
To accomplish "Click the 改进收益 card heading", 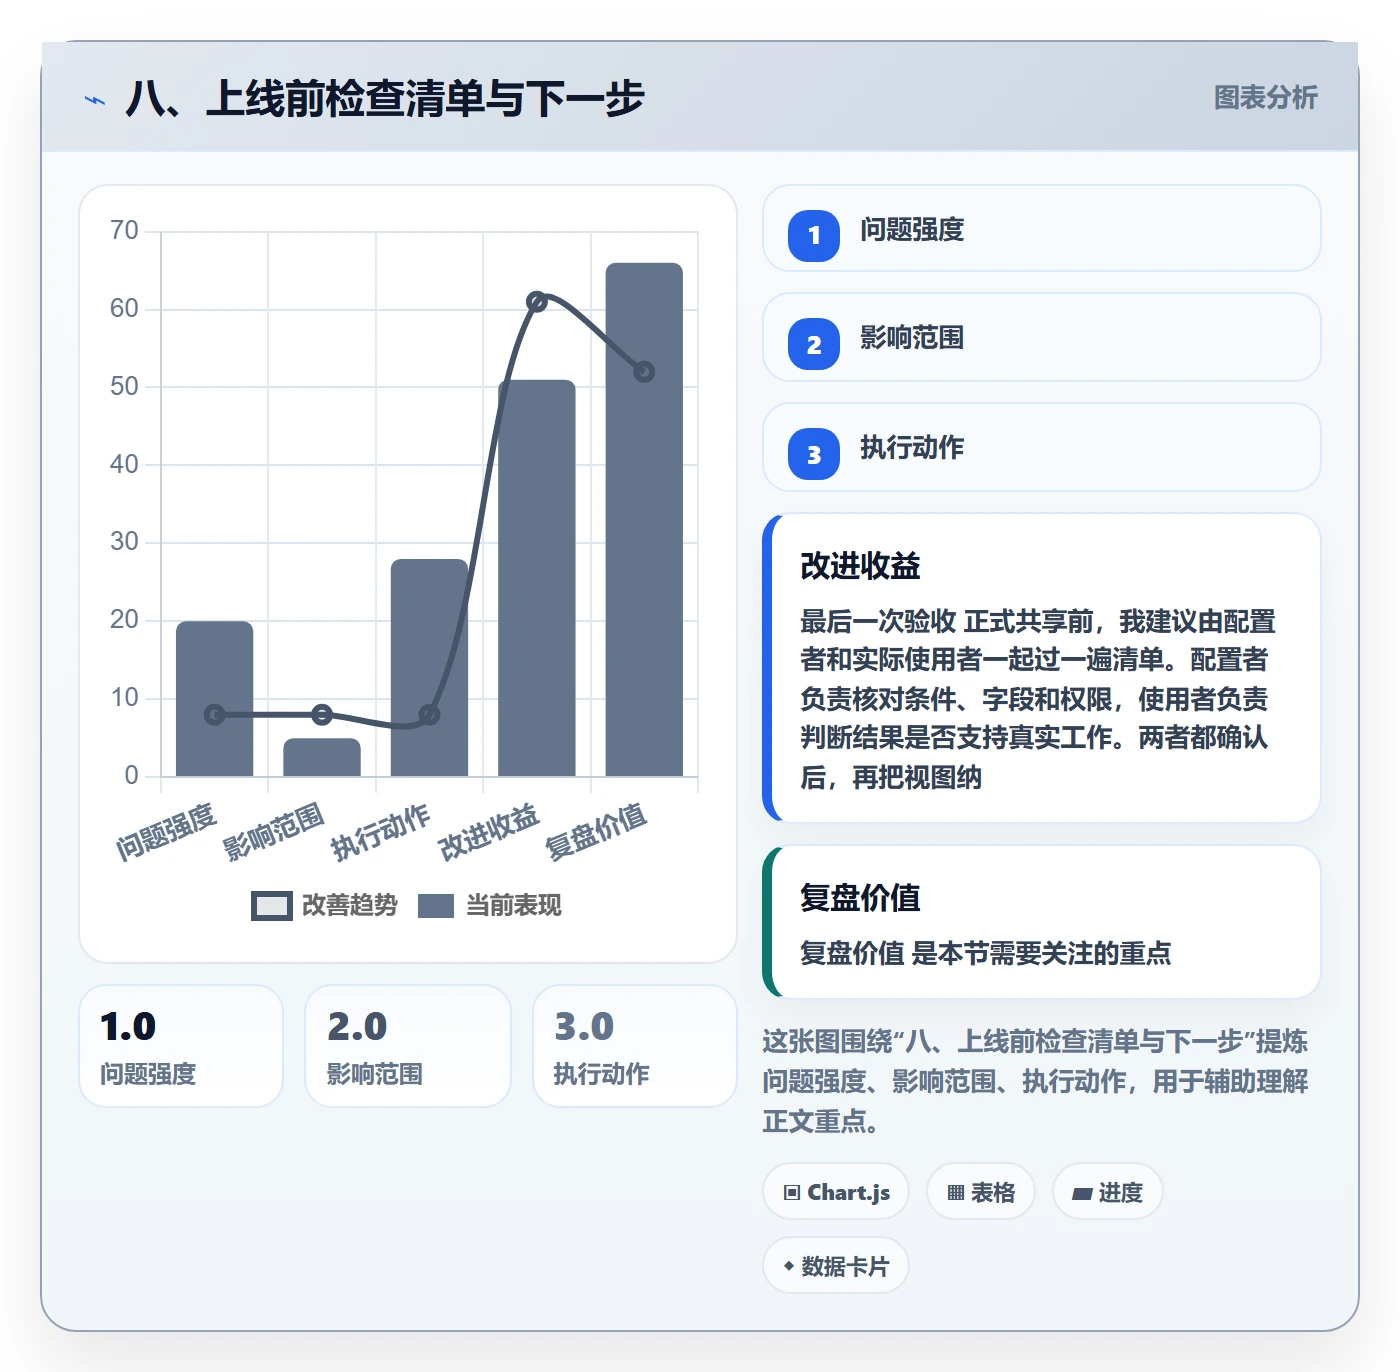I will [860, 566].
